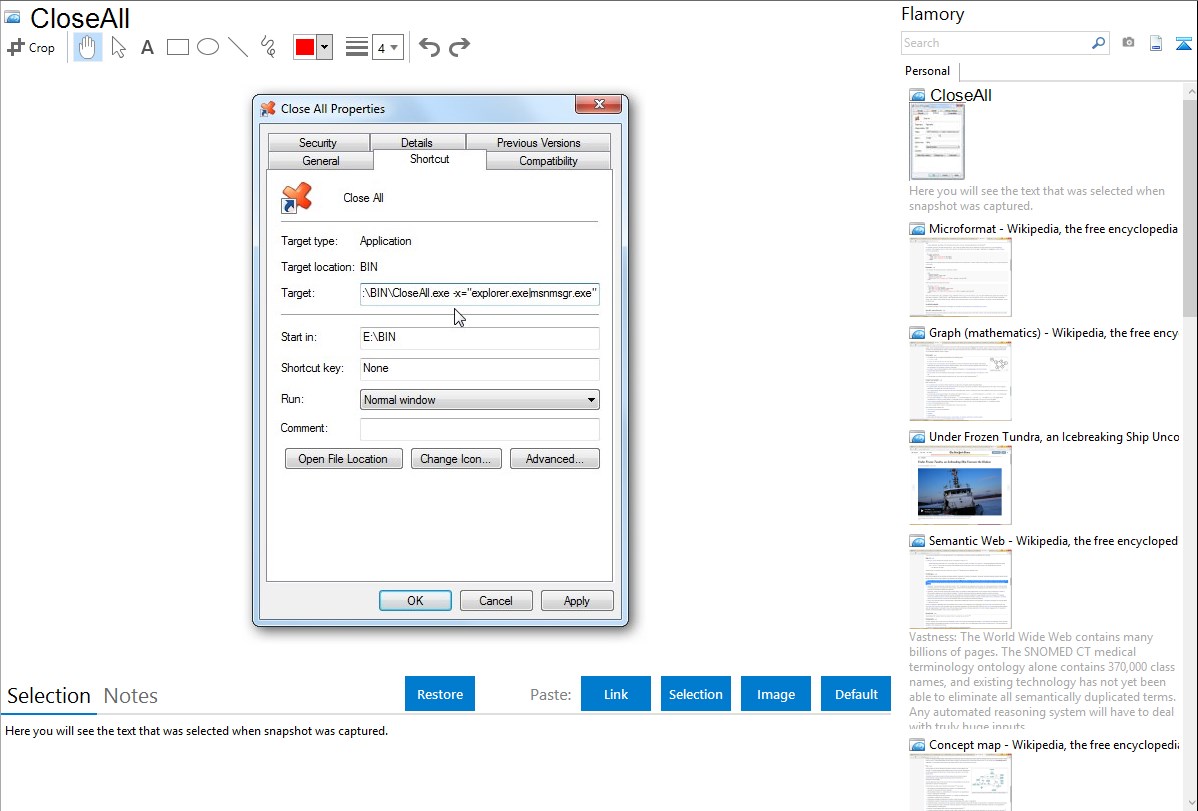
Task: Select 'Concept map - Wikipedia' snapshot title
Action: click(1053, 744)
